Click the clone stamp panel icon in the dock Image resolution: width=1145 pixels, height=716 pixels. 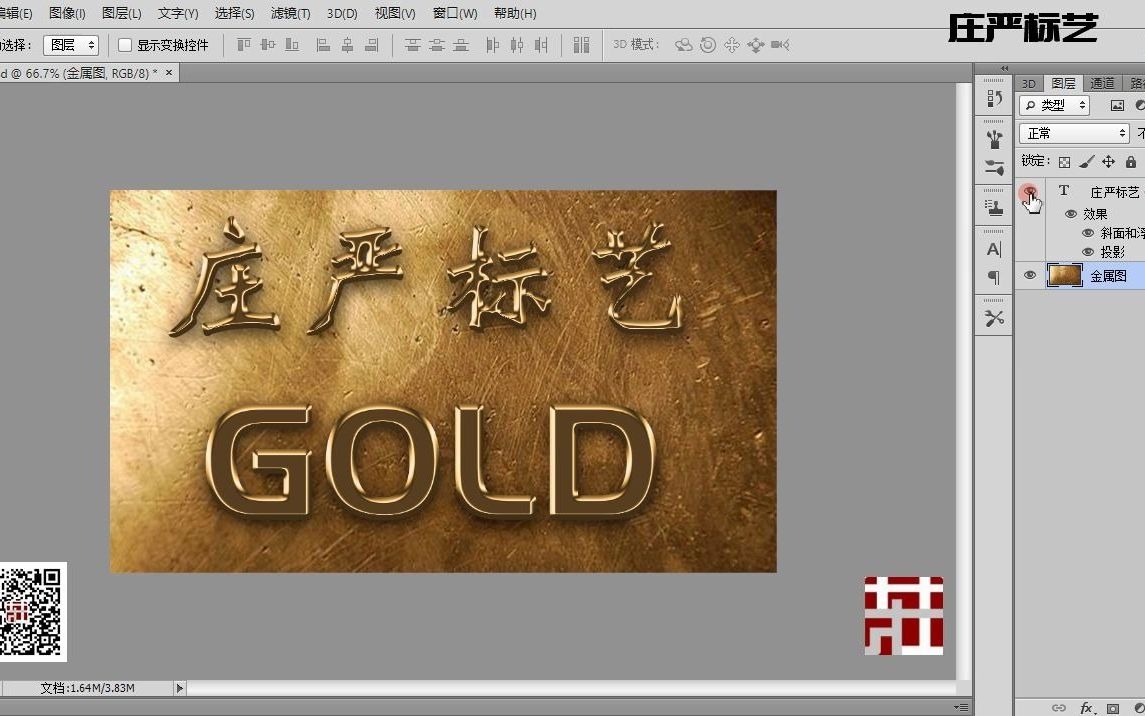coord(993,207)
